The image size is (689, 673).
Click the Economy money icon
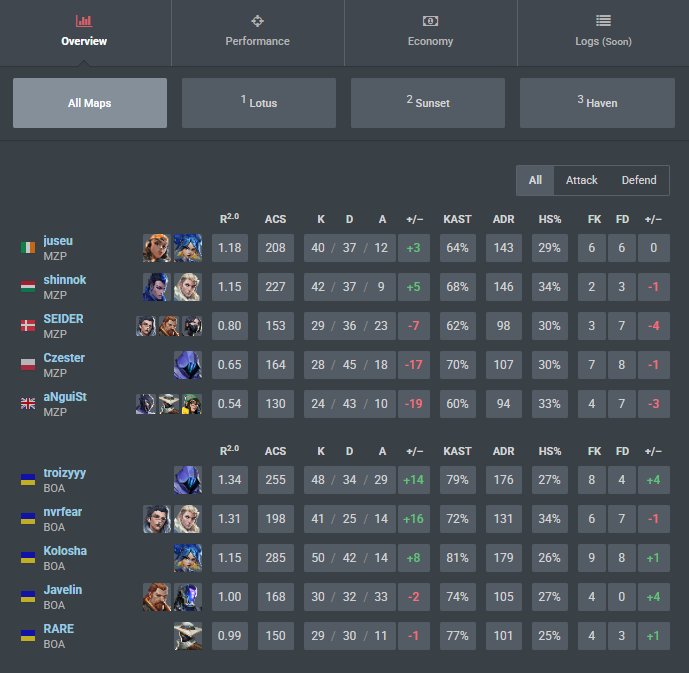click(x=431, y=21)
